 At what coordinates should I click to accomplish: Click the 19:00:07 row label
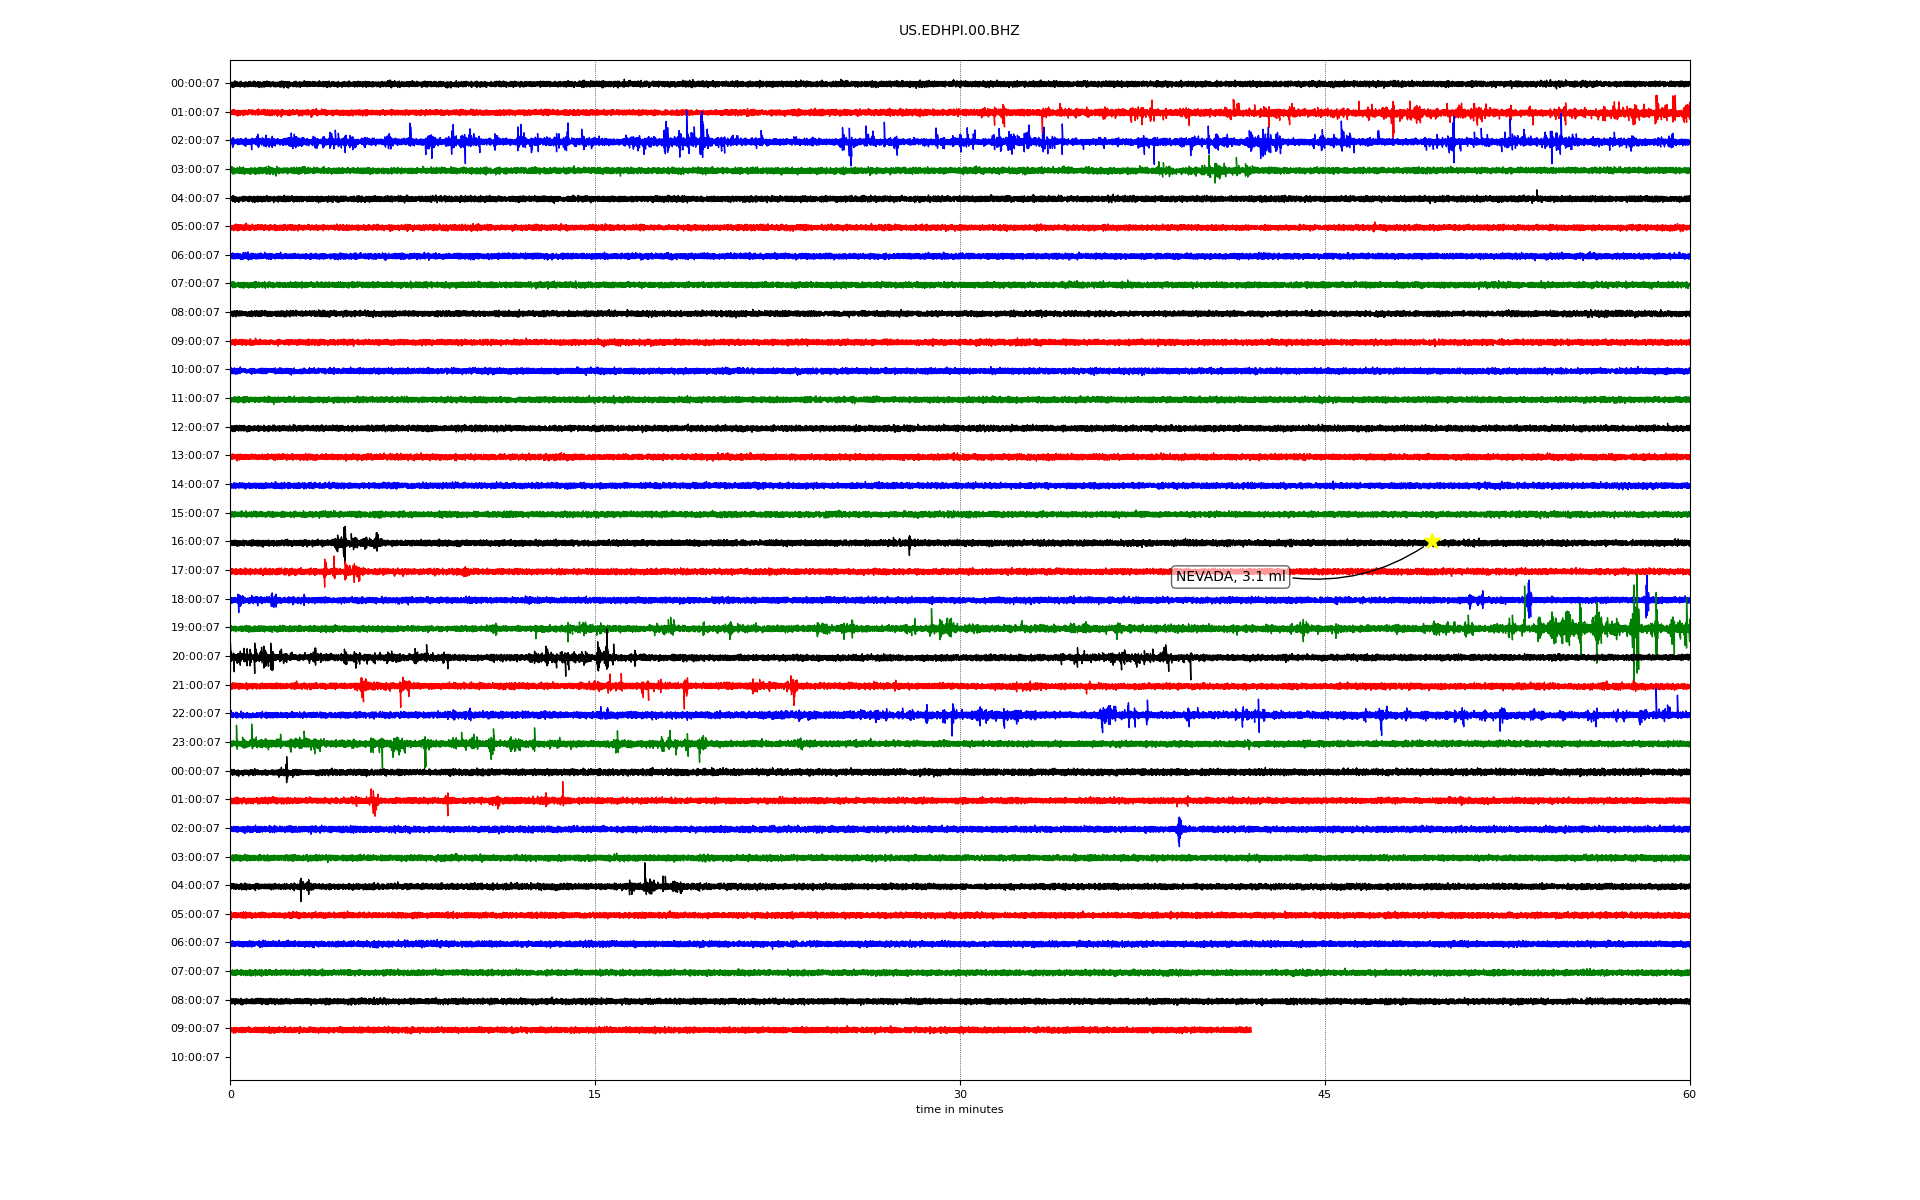click(x=195, y=628)
